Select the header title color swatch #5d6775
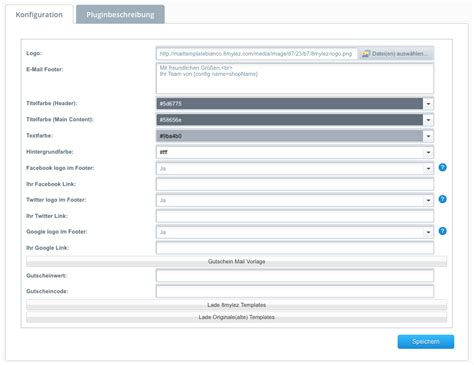The image size is (474, 365). pyautogui.click(x=290, y=104)
